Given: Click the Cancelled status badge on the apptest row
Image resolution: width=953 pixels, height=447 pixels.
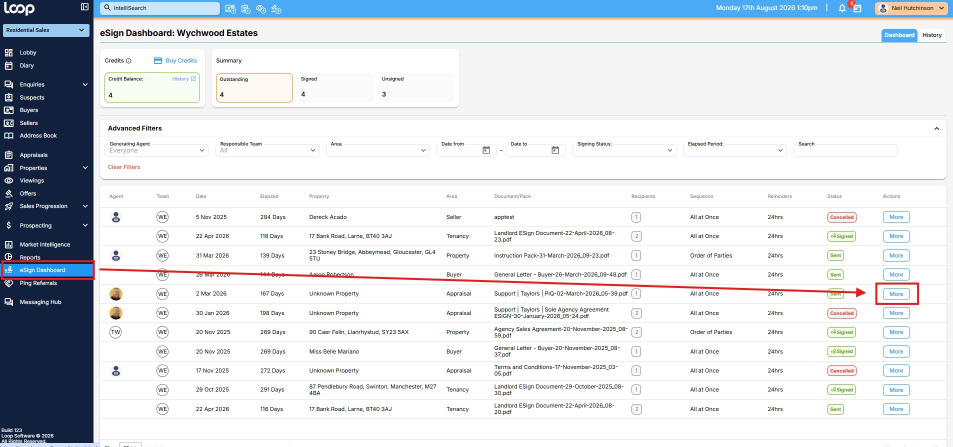Looking at the screenshot, I should tap(842, 217).
